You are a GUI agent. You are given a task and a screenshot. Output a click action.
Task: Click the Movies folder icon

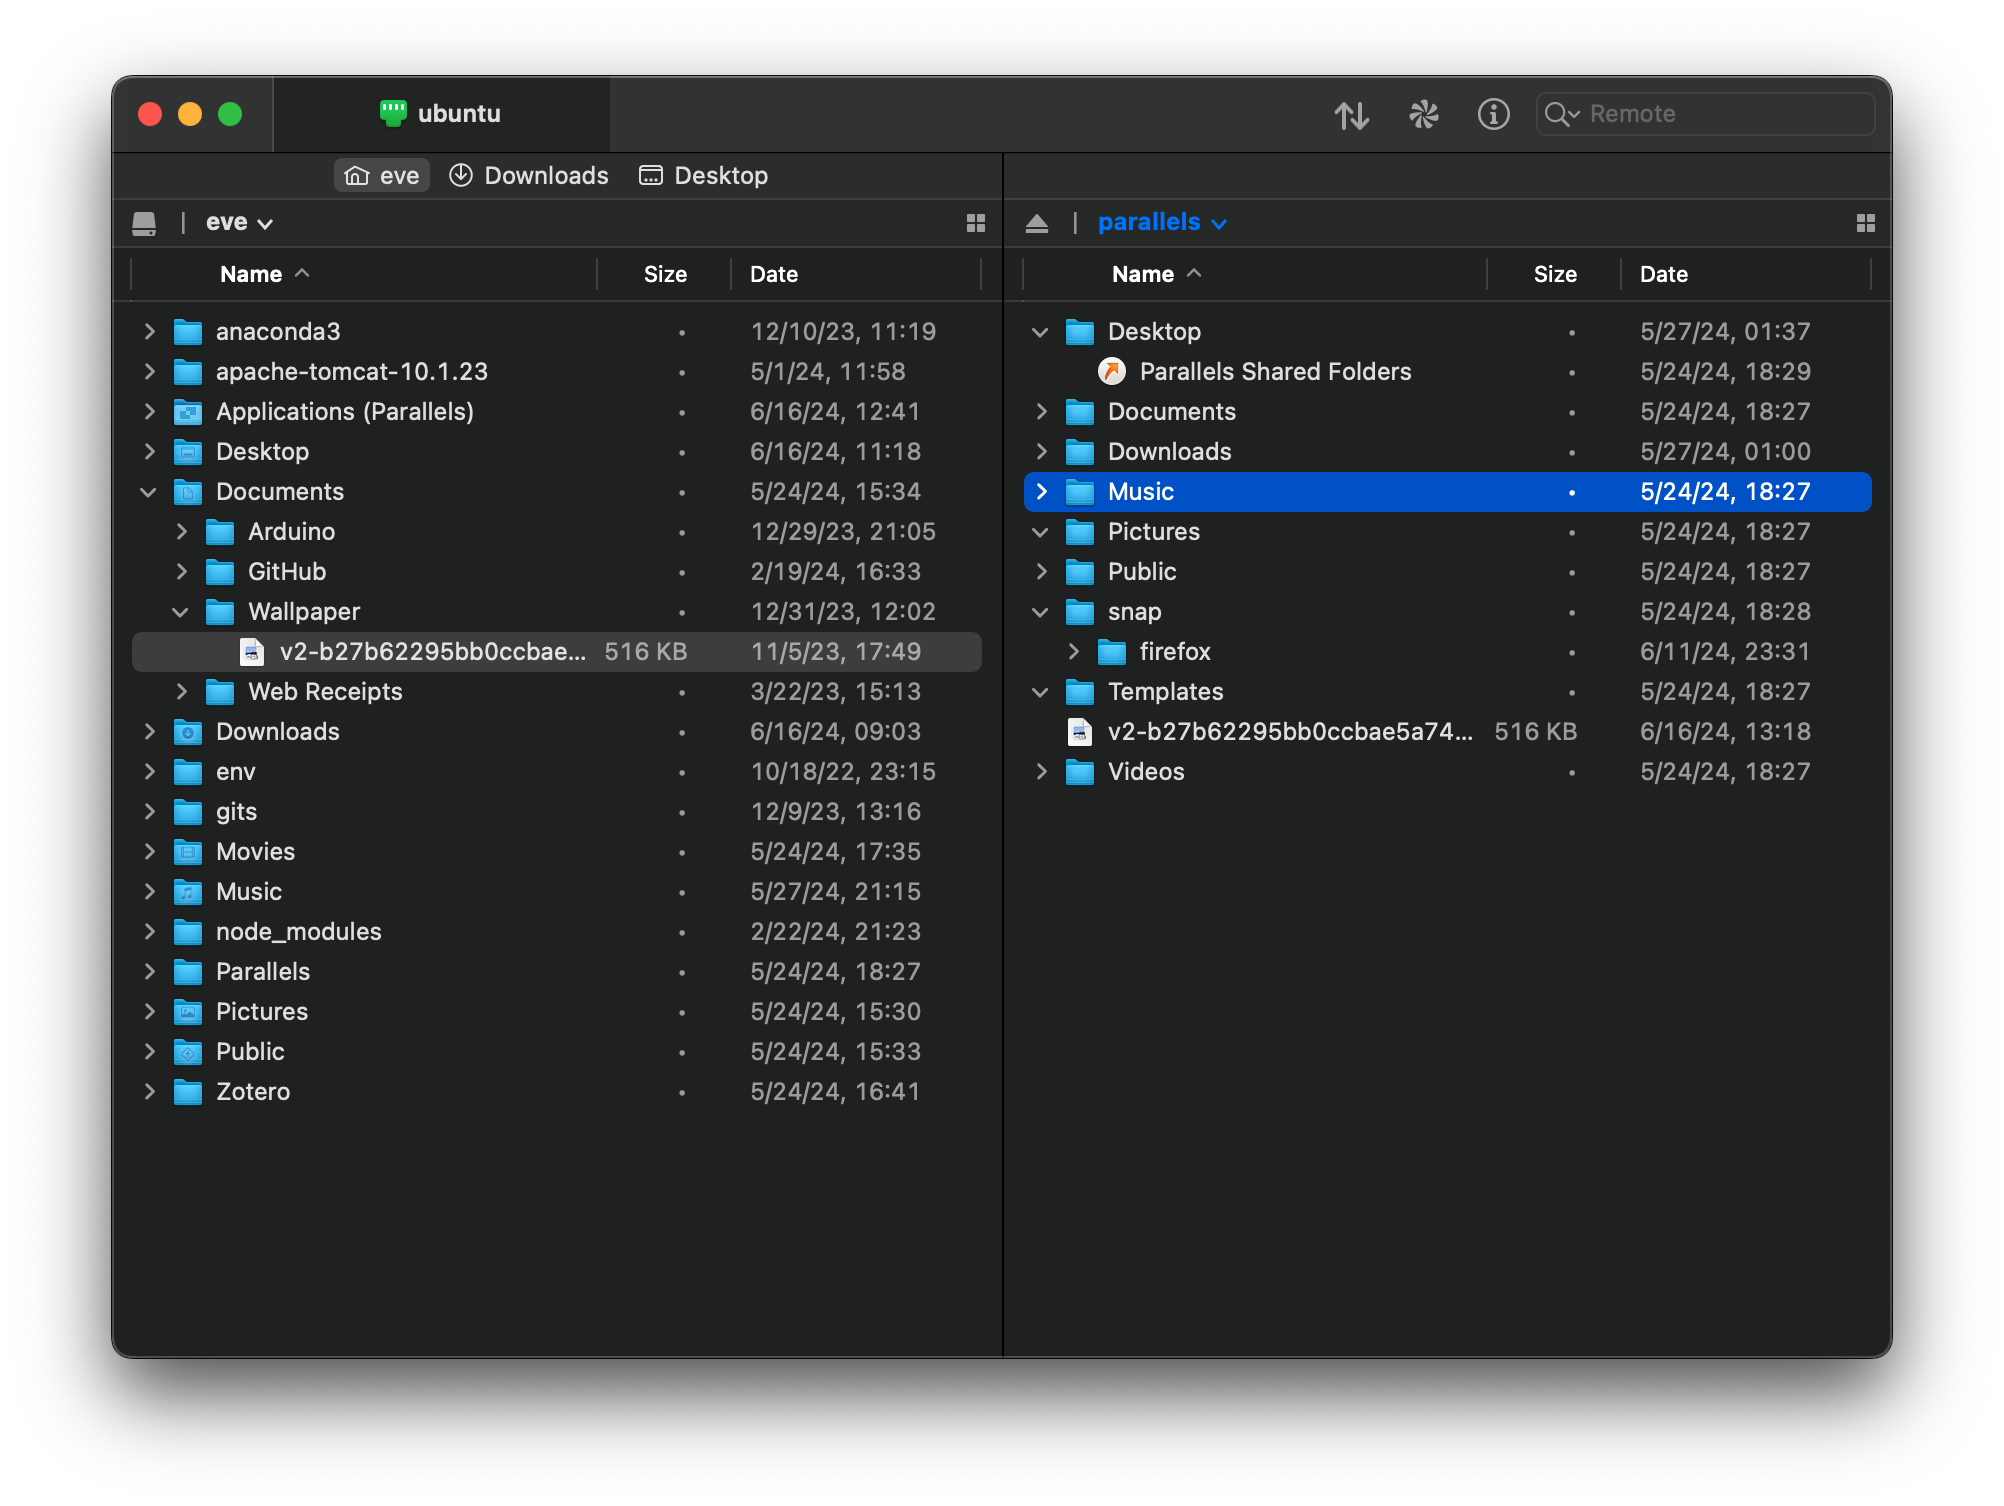[188, 852]
